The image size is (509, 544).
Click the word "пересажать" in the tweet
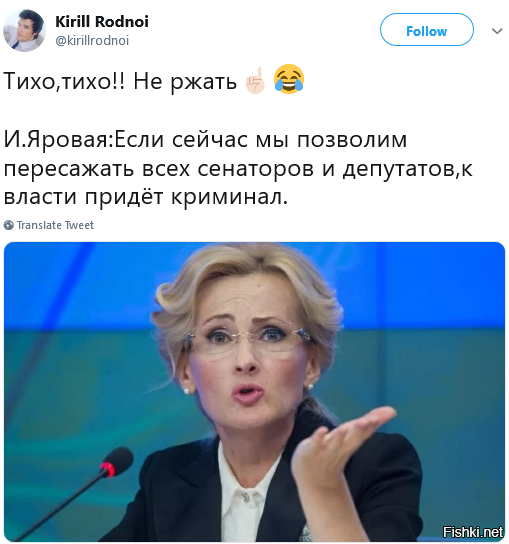pyautogui.click(x=69, y=170)
